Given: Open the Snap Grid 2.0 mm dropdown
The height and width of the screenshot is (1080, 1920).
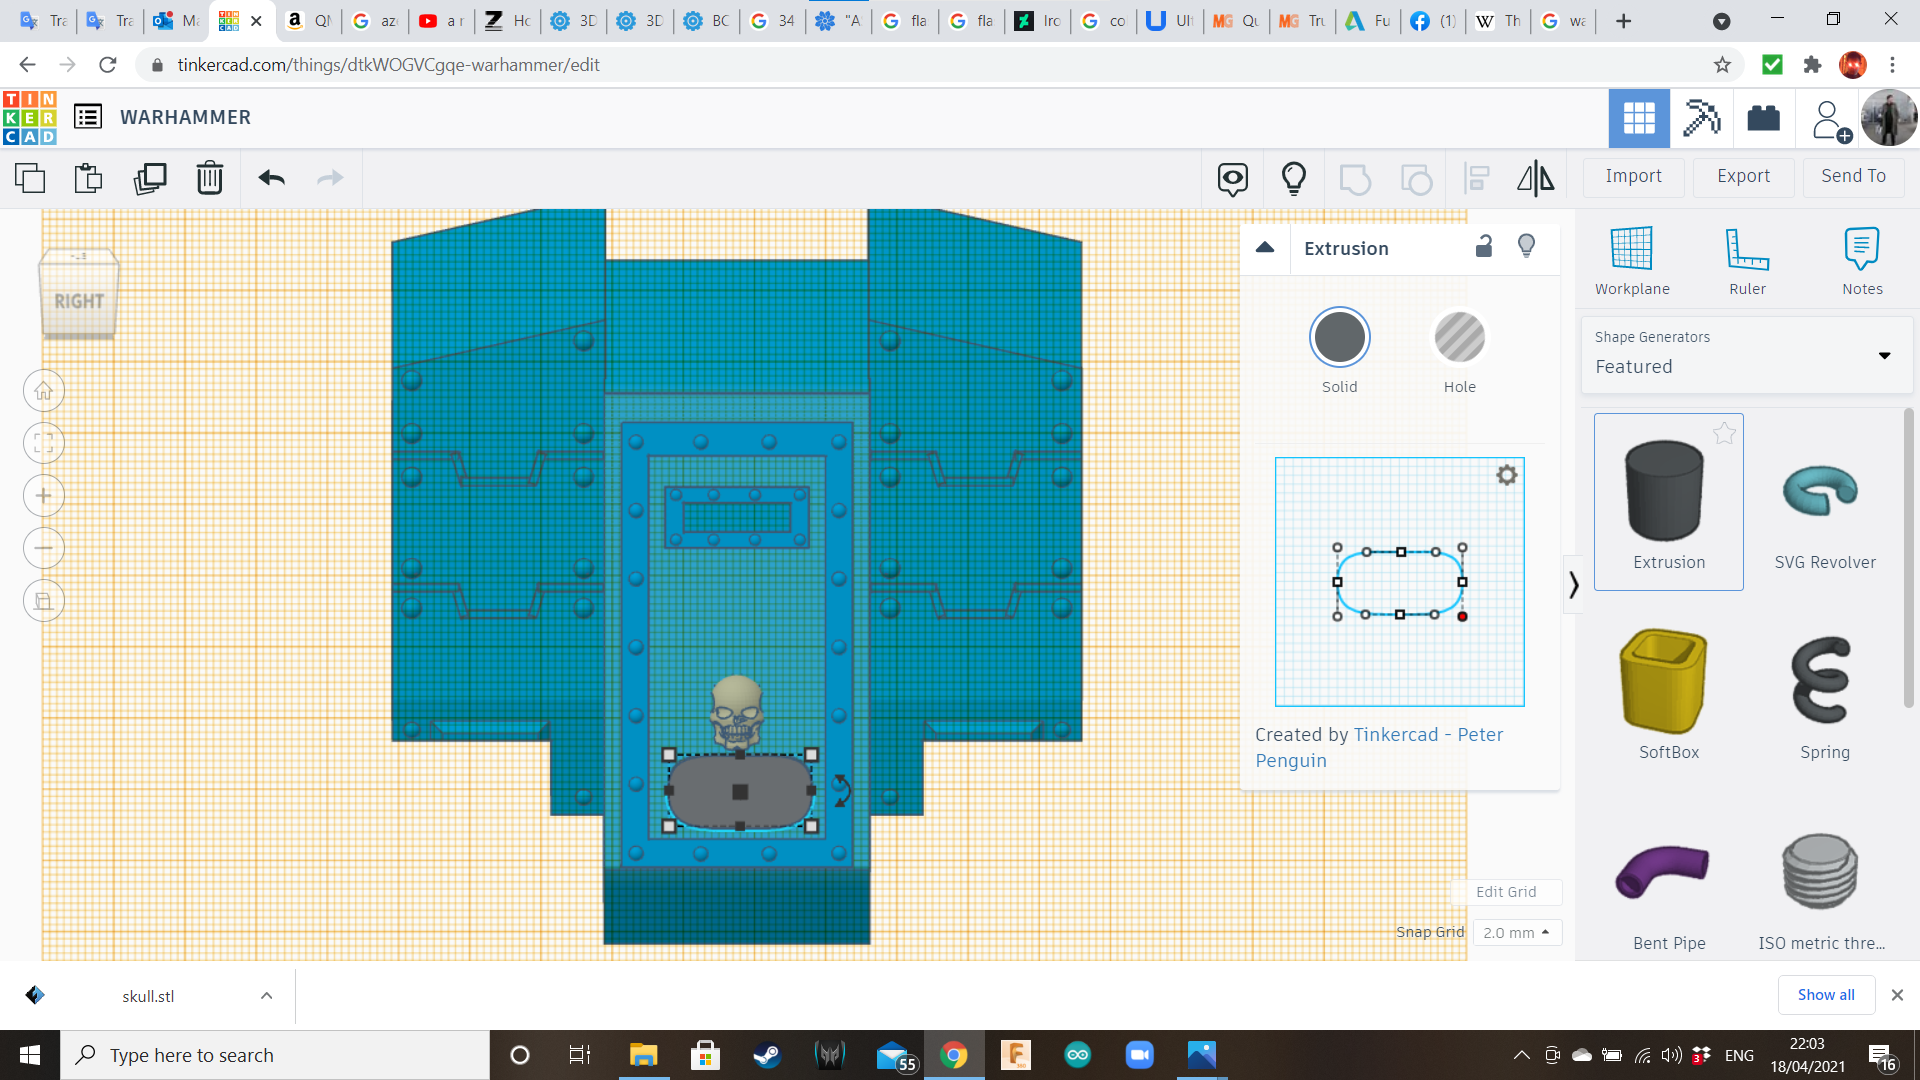Looking at the screenshot, I should click(1516, 932).
